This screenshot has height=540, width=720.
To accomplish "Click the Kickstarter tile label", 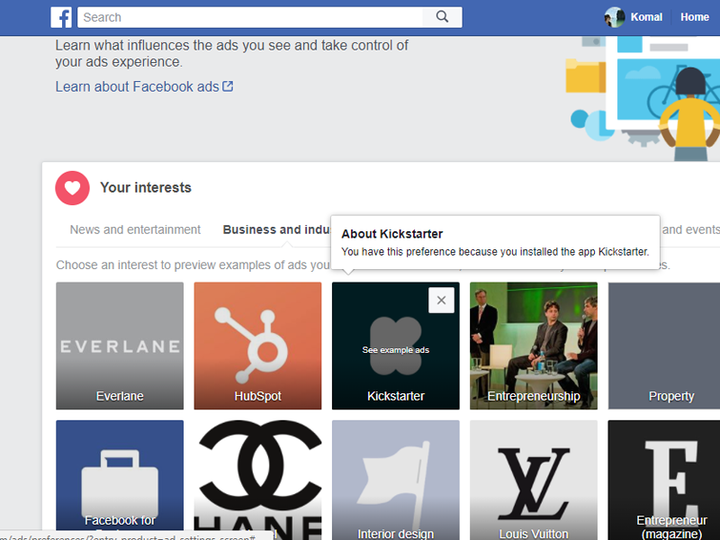I will click(395, 396).
